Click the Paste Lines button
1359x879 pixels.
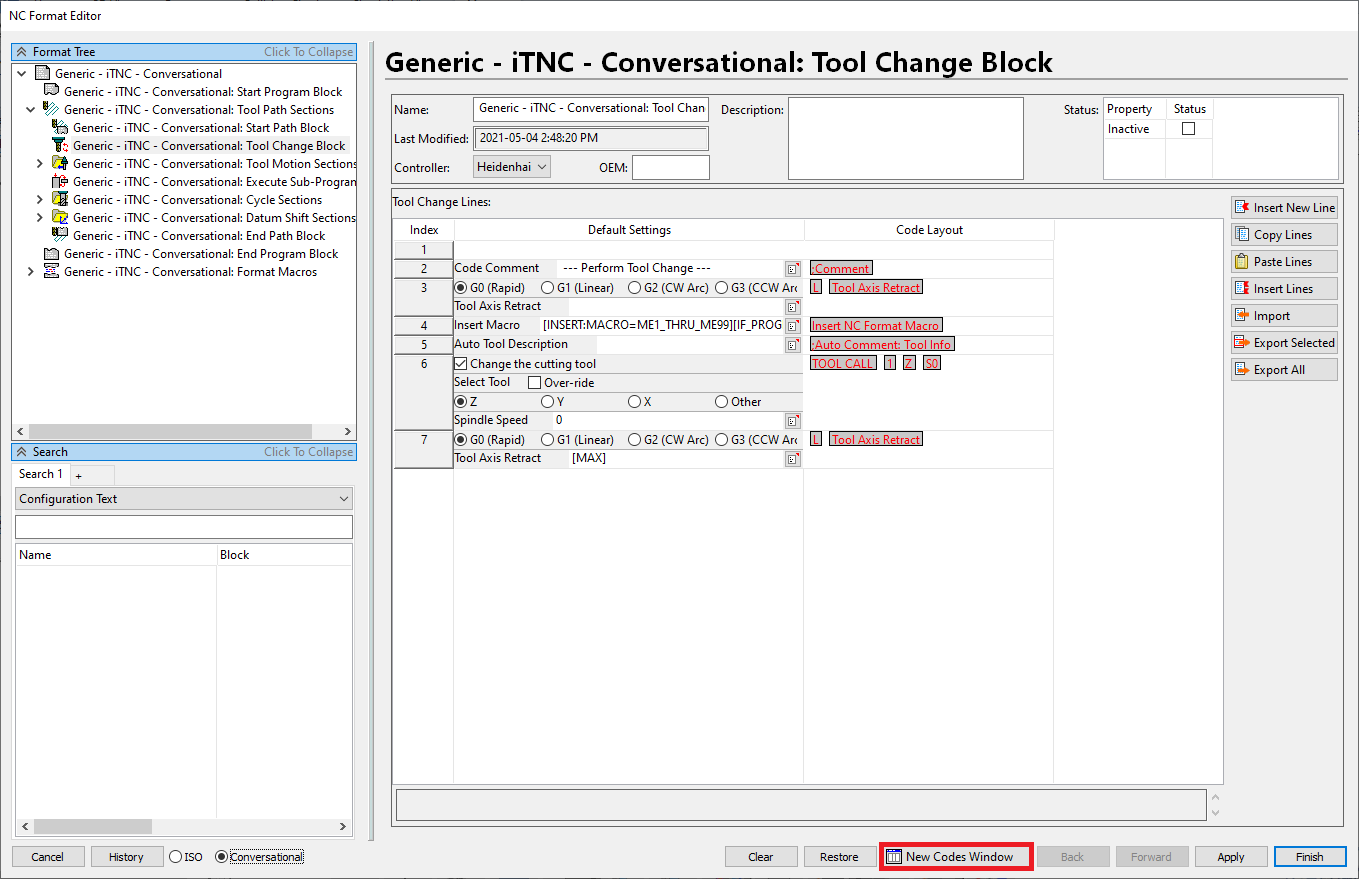tap(1284, 261)
